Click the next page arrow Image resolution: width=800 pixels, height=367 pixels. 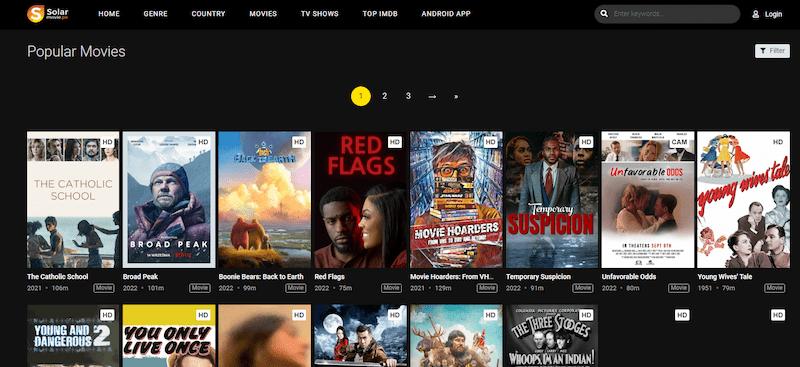coord(432,96)
